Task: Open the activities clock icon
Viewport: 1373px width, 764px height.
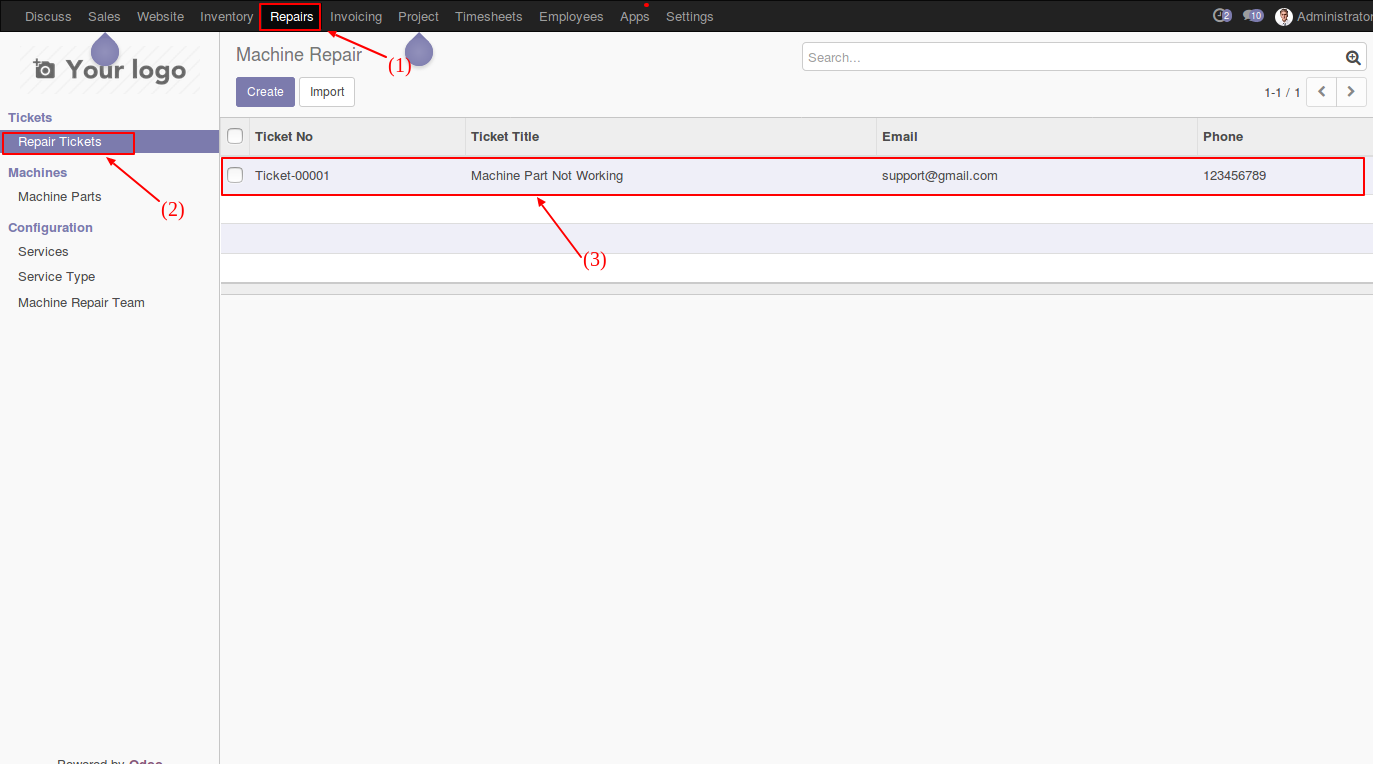Action: (x=1221, y=16)
